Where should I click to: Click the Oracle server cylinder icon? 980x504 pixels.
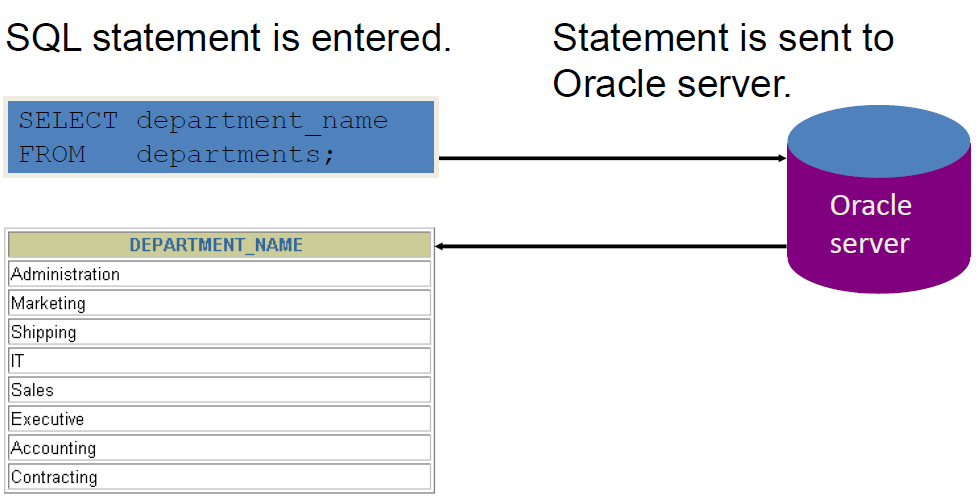click(878, 199)
